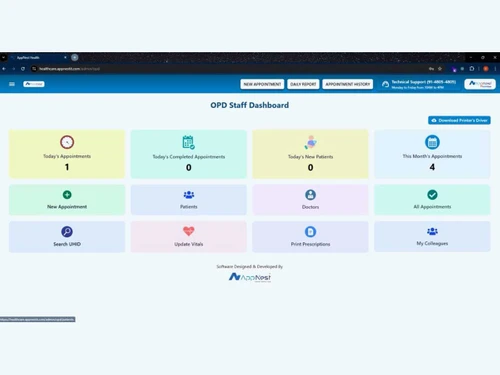500x375 pixels.
Task: Click the AppNest logo in header
Action: coord(34,84)
